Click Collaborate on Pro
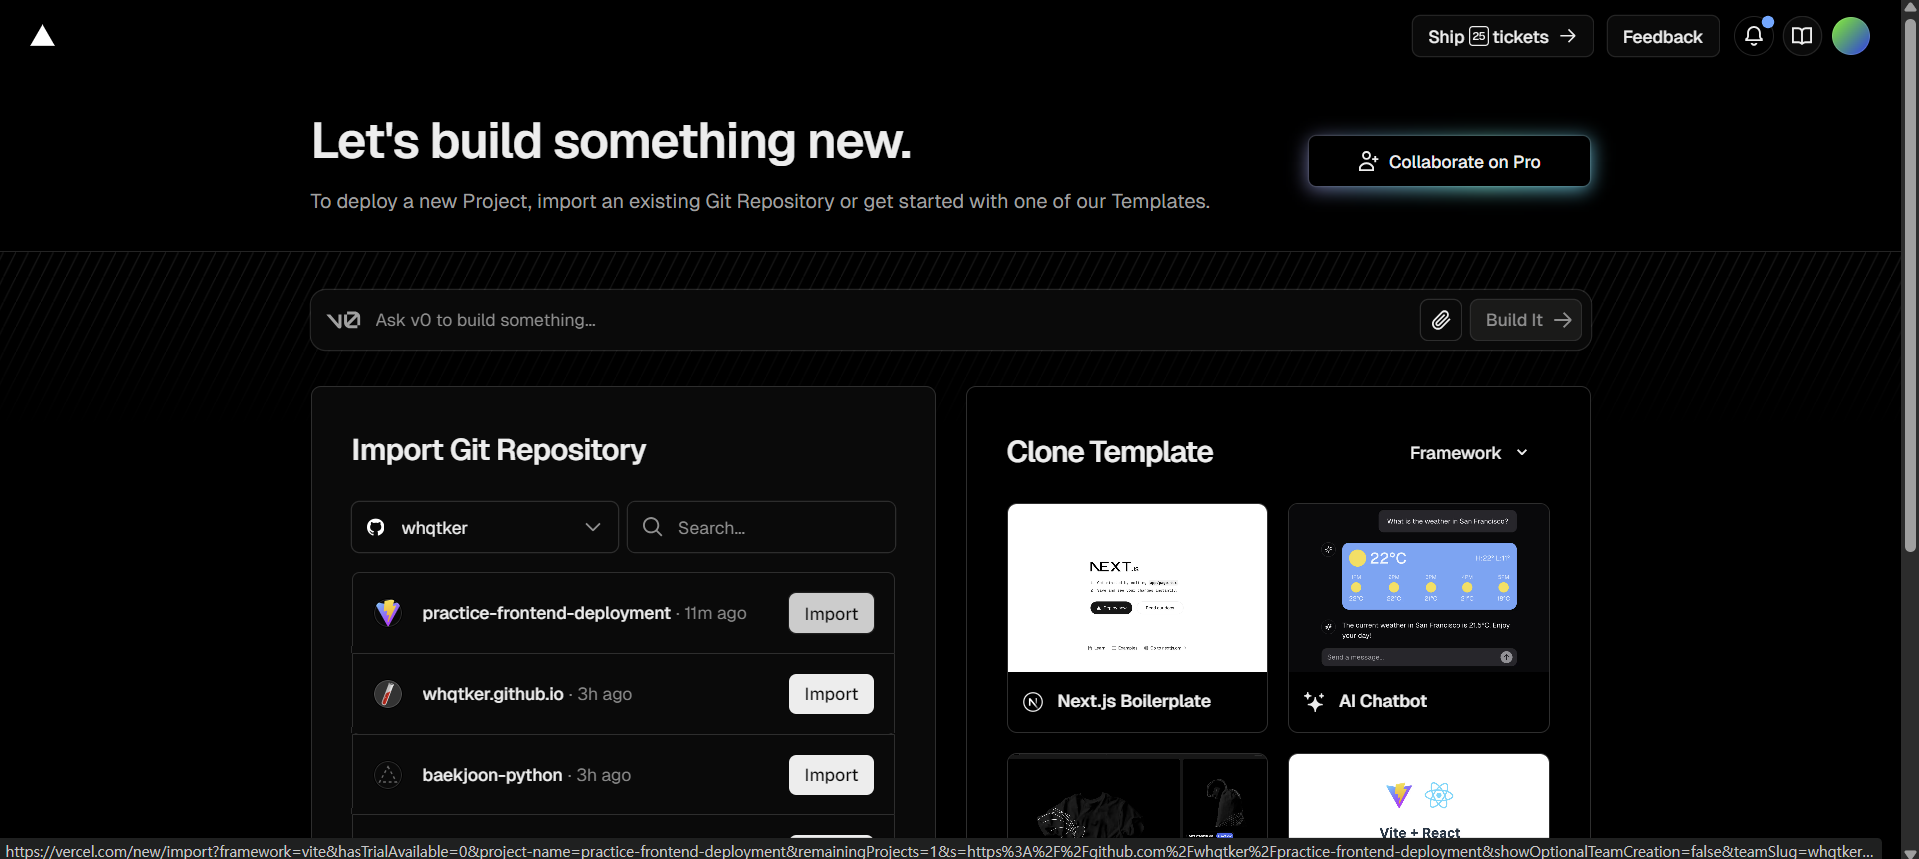1919x859 pixels. point(1449,161)
